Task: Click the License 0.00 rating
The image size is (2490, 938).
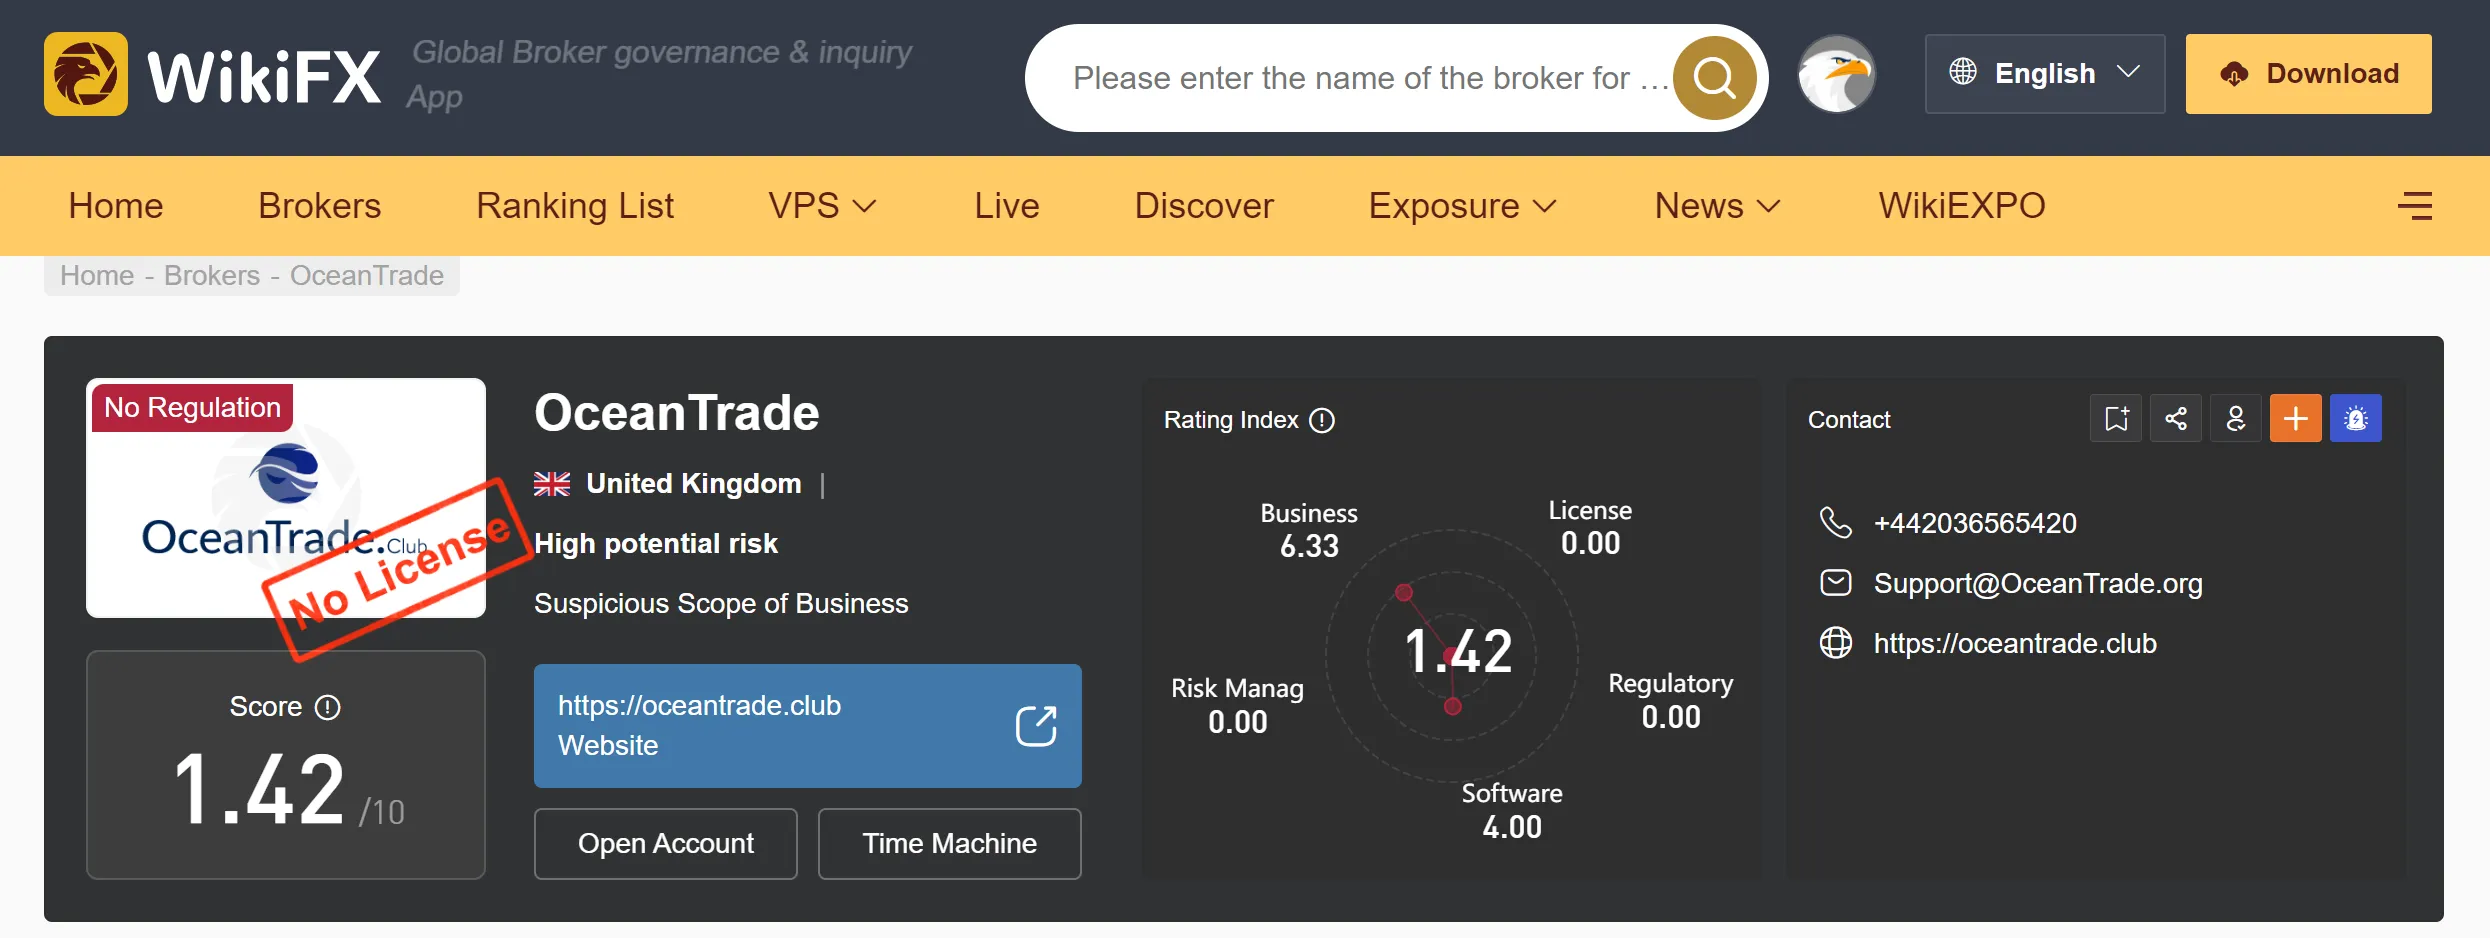Action: click(x=1590, y=527)
